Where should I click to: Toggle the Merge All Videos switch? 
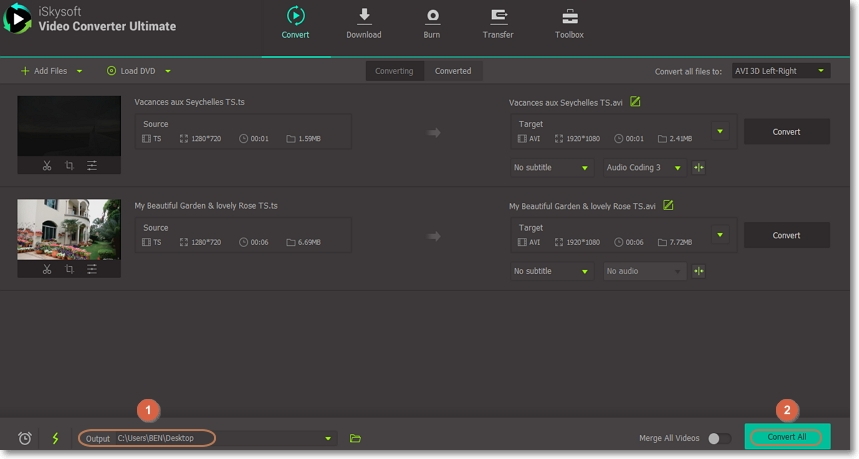(x=717, y=438)
